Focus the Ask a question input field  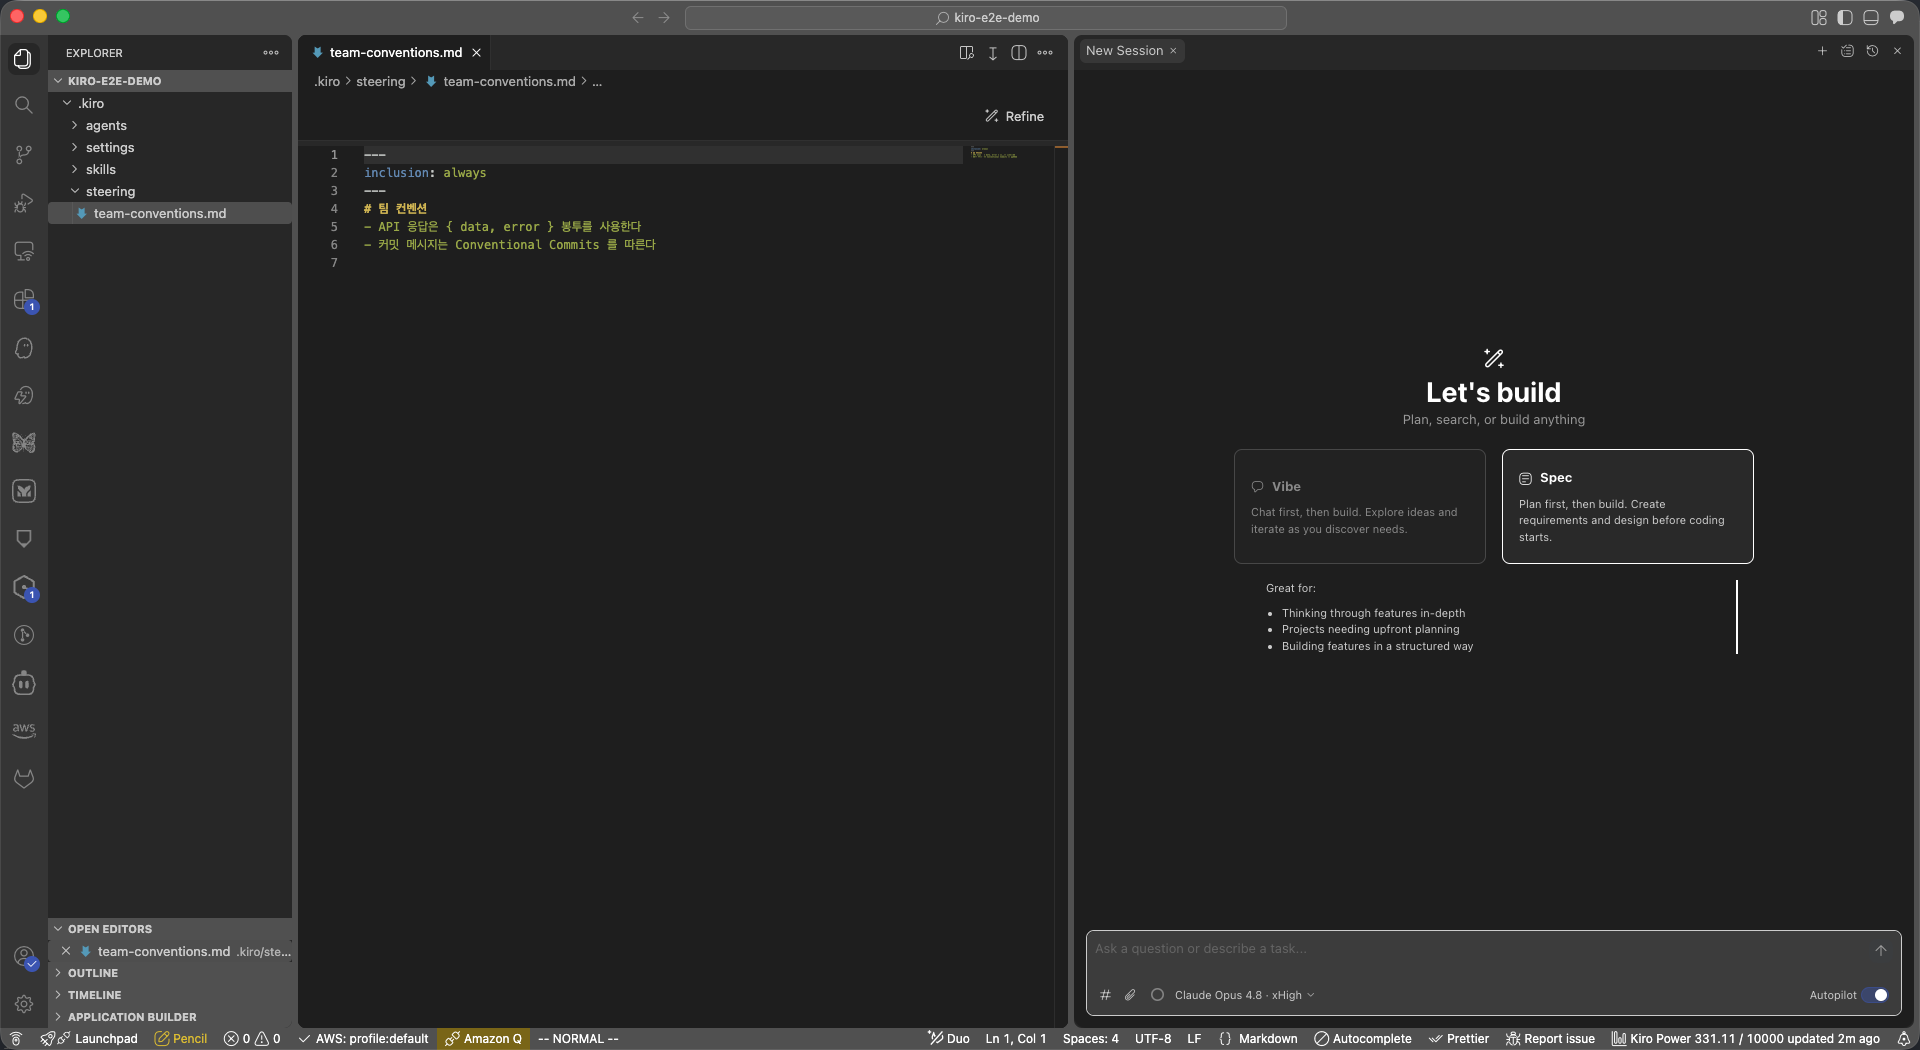point(1480,949)
